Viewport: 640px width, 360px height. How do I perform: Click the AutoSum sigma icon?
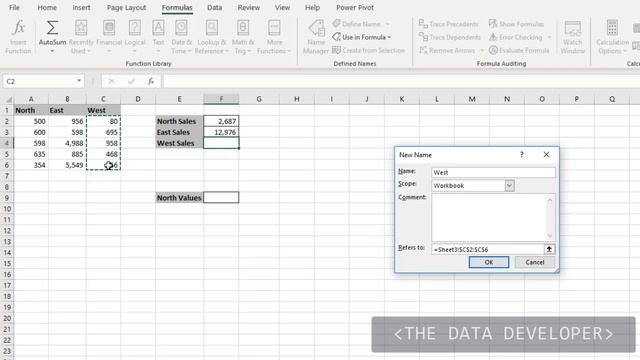(52, 28)
